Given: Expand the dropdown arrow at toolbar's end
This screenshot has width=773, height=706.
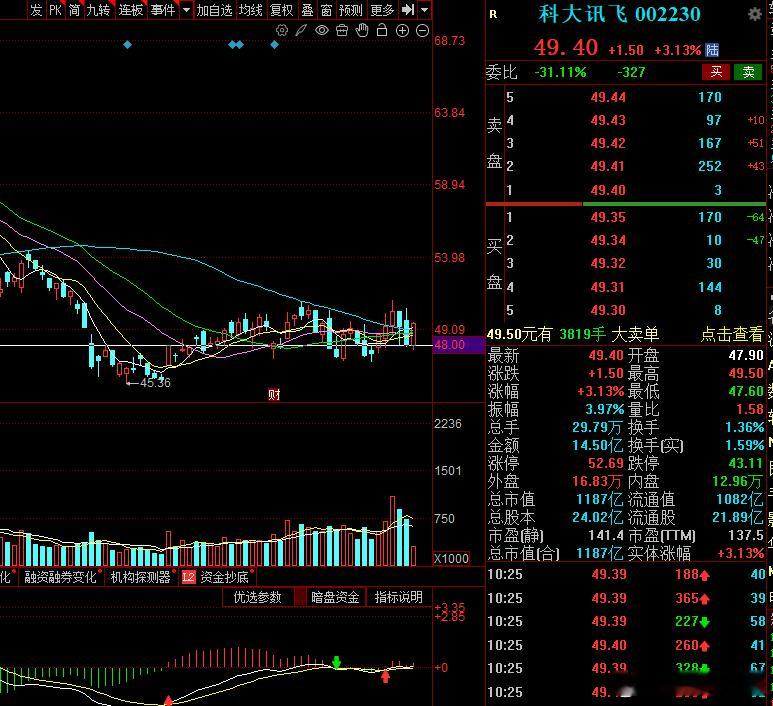Looking at the screenshot, I should pos(424,9).
